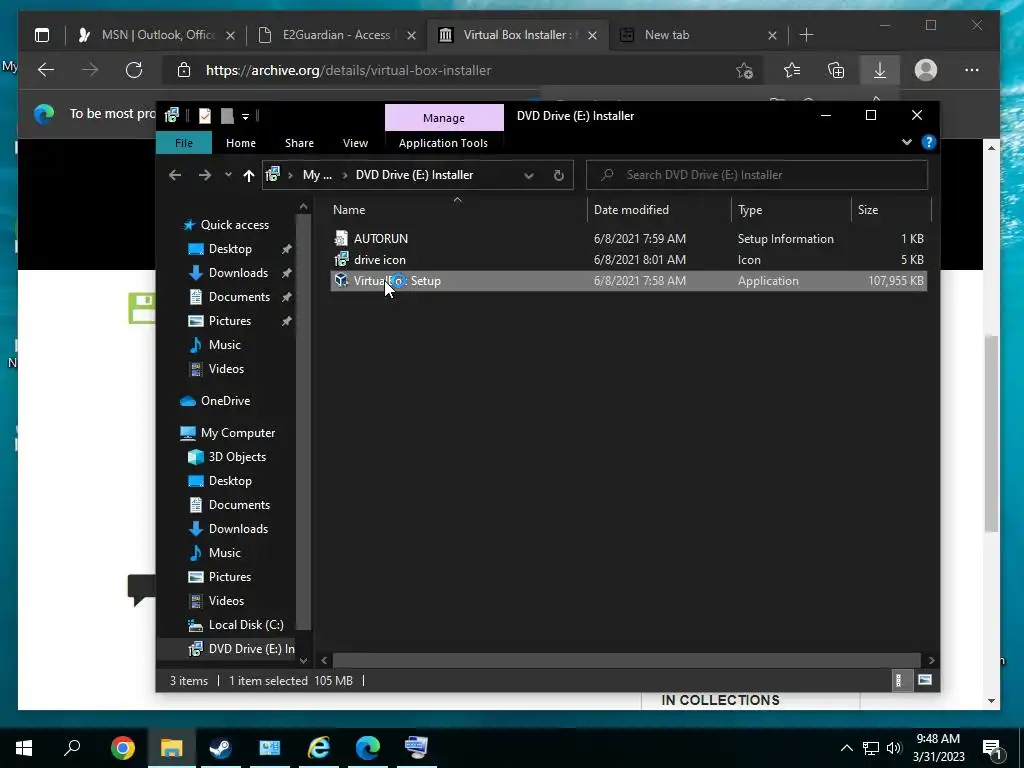Image resolution: width=1024 pixels, height=768 pixels.
Task: Go back in File Explorer navigation
Action: [x=175, y=175]
